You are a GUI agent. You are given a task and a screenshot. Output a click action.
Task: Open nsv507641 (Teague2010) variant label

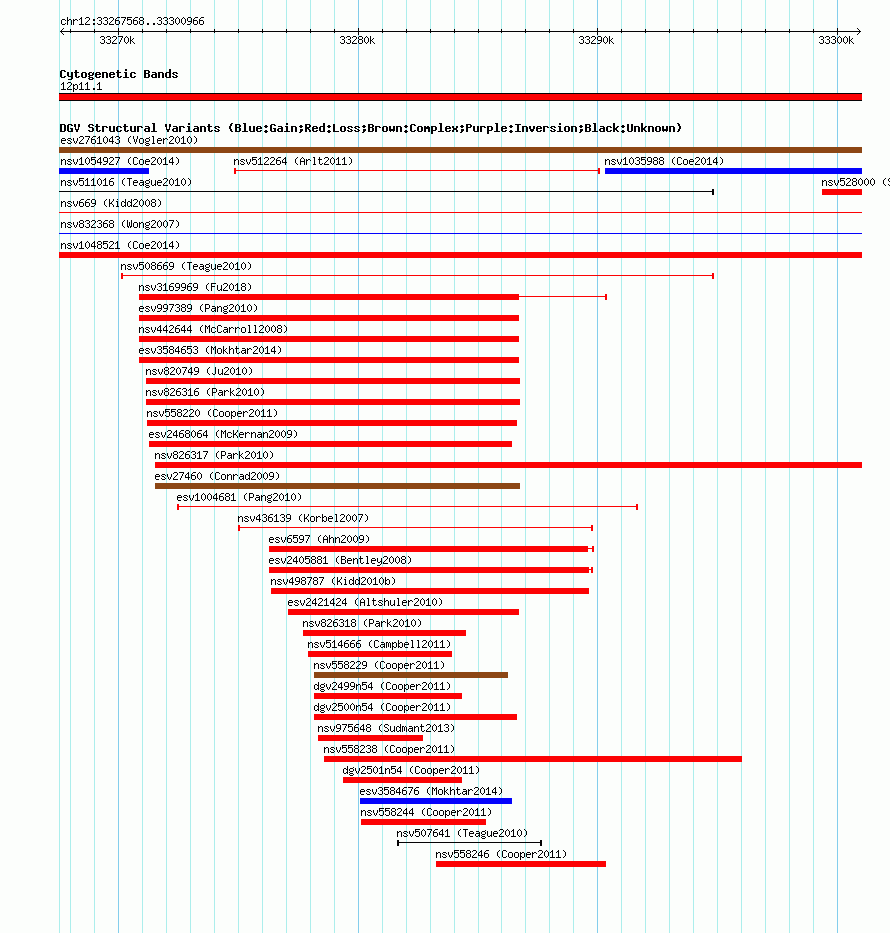pos(462,834)
